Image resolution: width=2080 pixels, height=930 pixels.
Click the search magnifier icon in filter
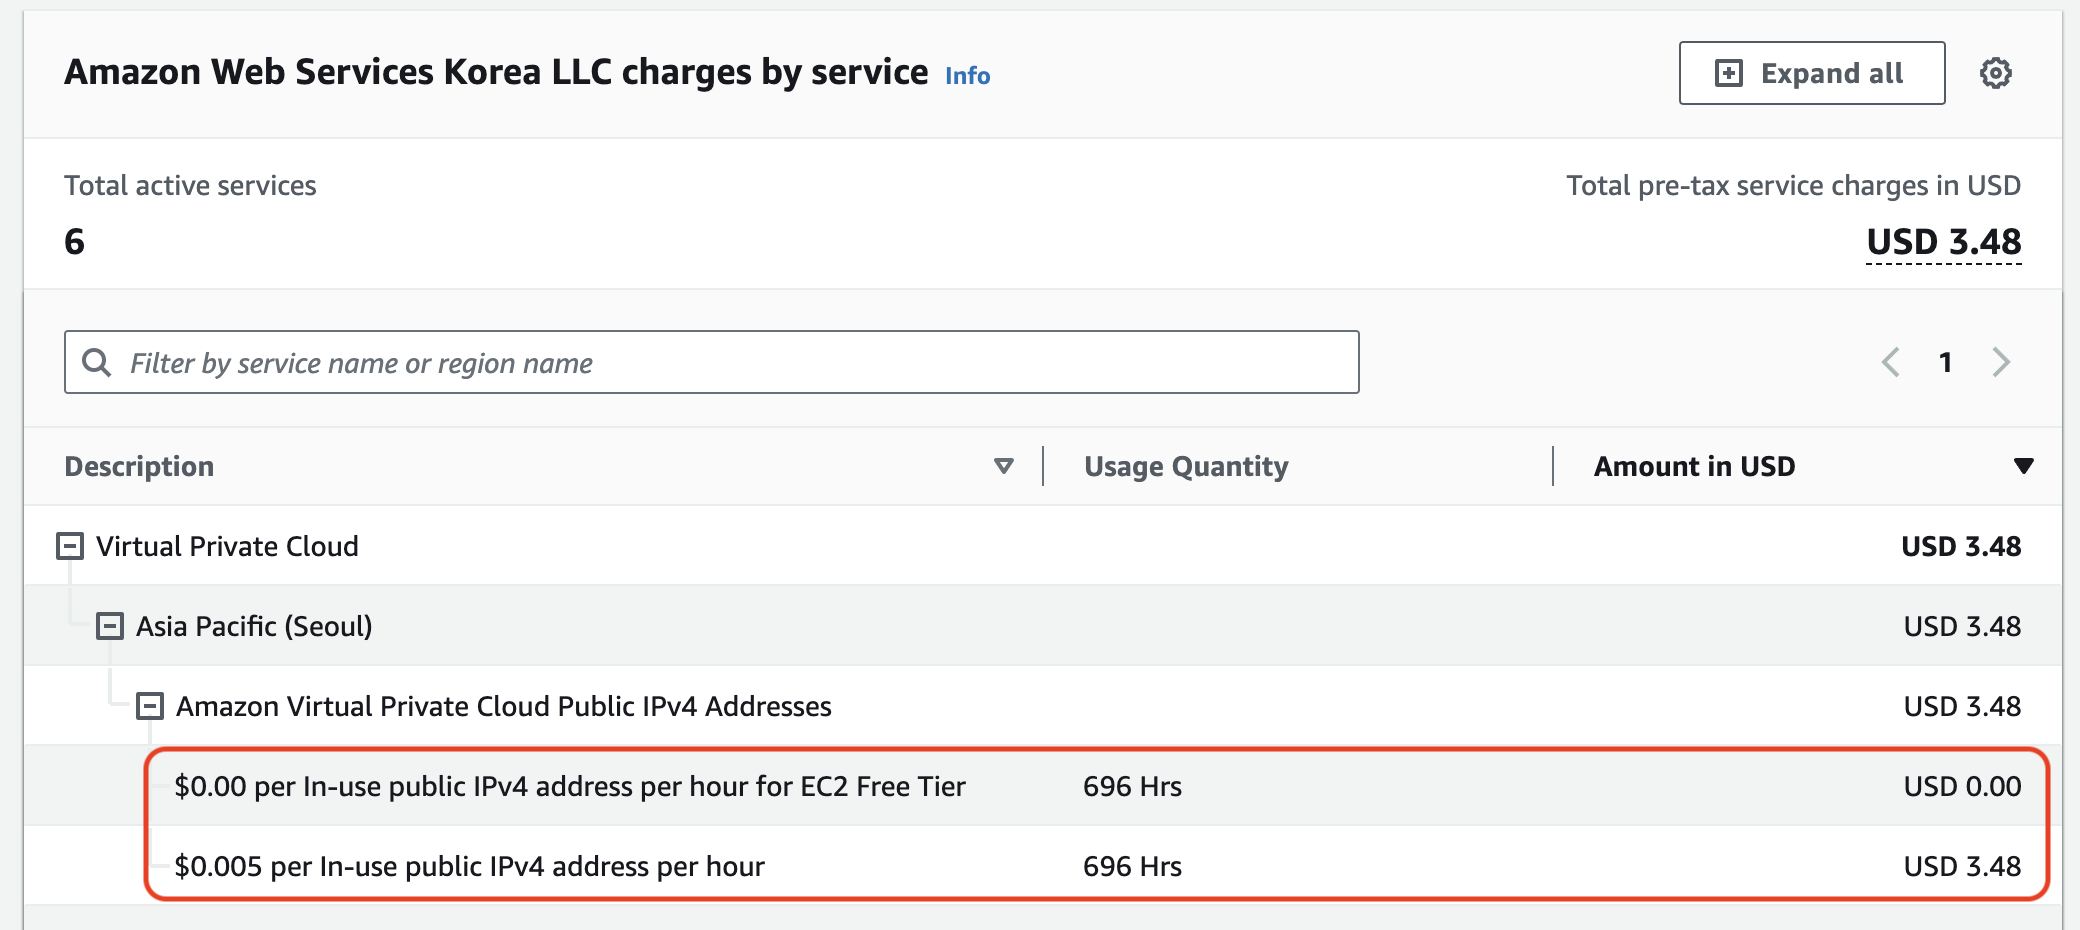click(96, 362)
